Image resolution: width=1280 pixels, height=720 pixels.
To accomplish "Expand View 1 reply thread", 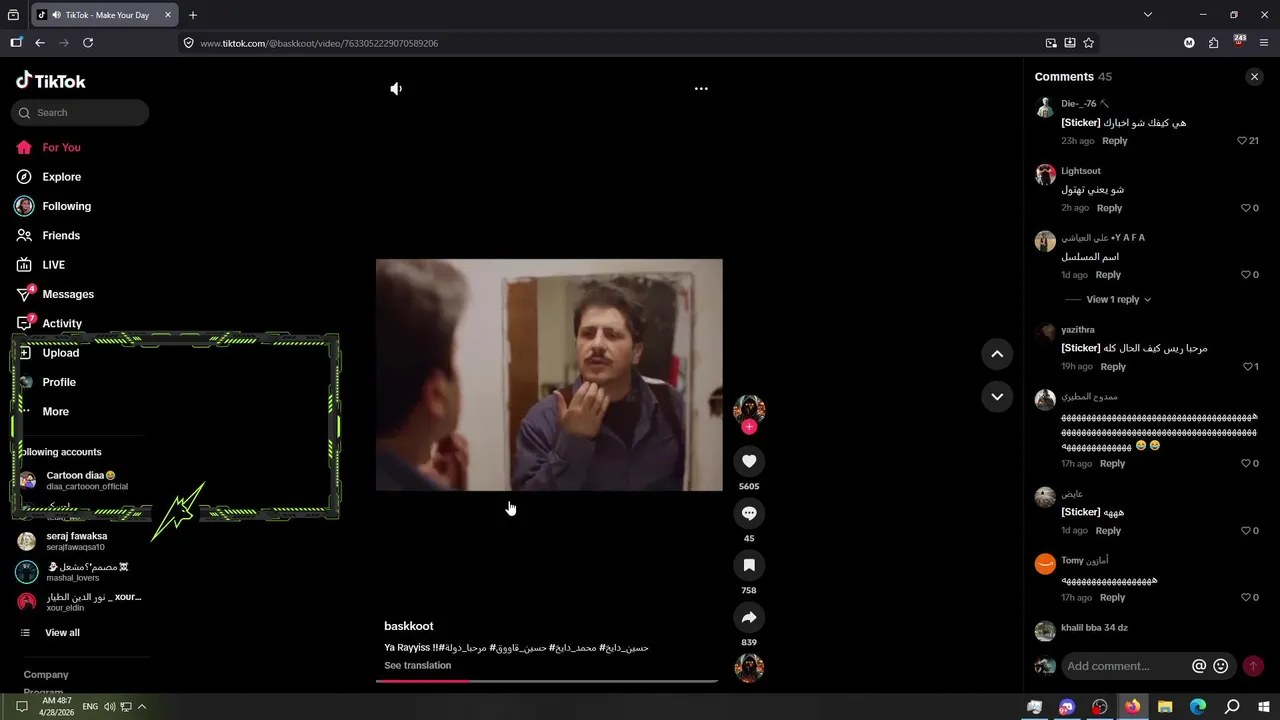I will point(1118,300).
